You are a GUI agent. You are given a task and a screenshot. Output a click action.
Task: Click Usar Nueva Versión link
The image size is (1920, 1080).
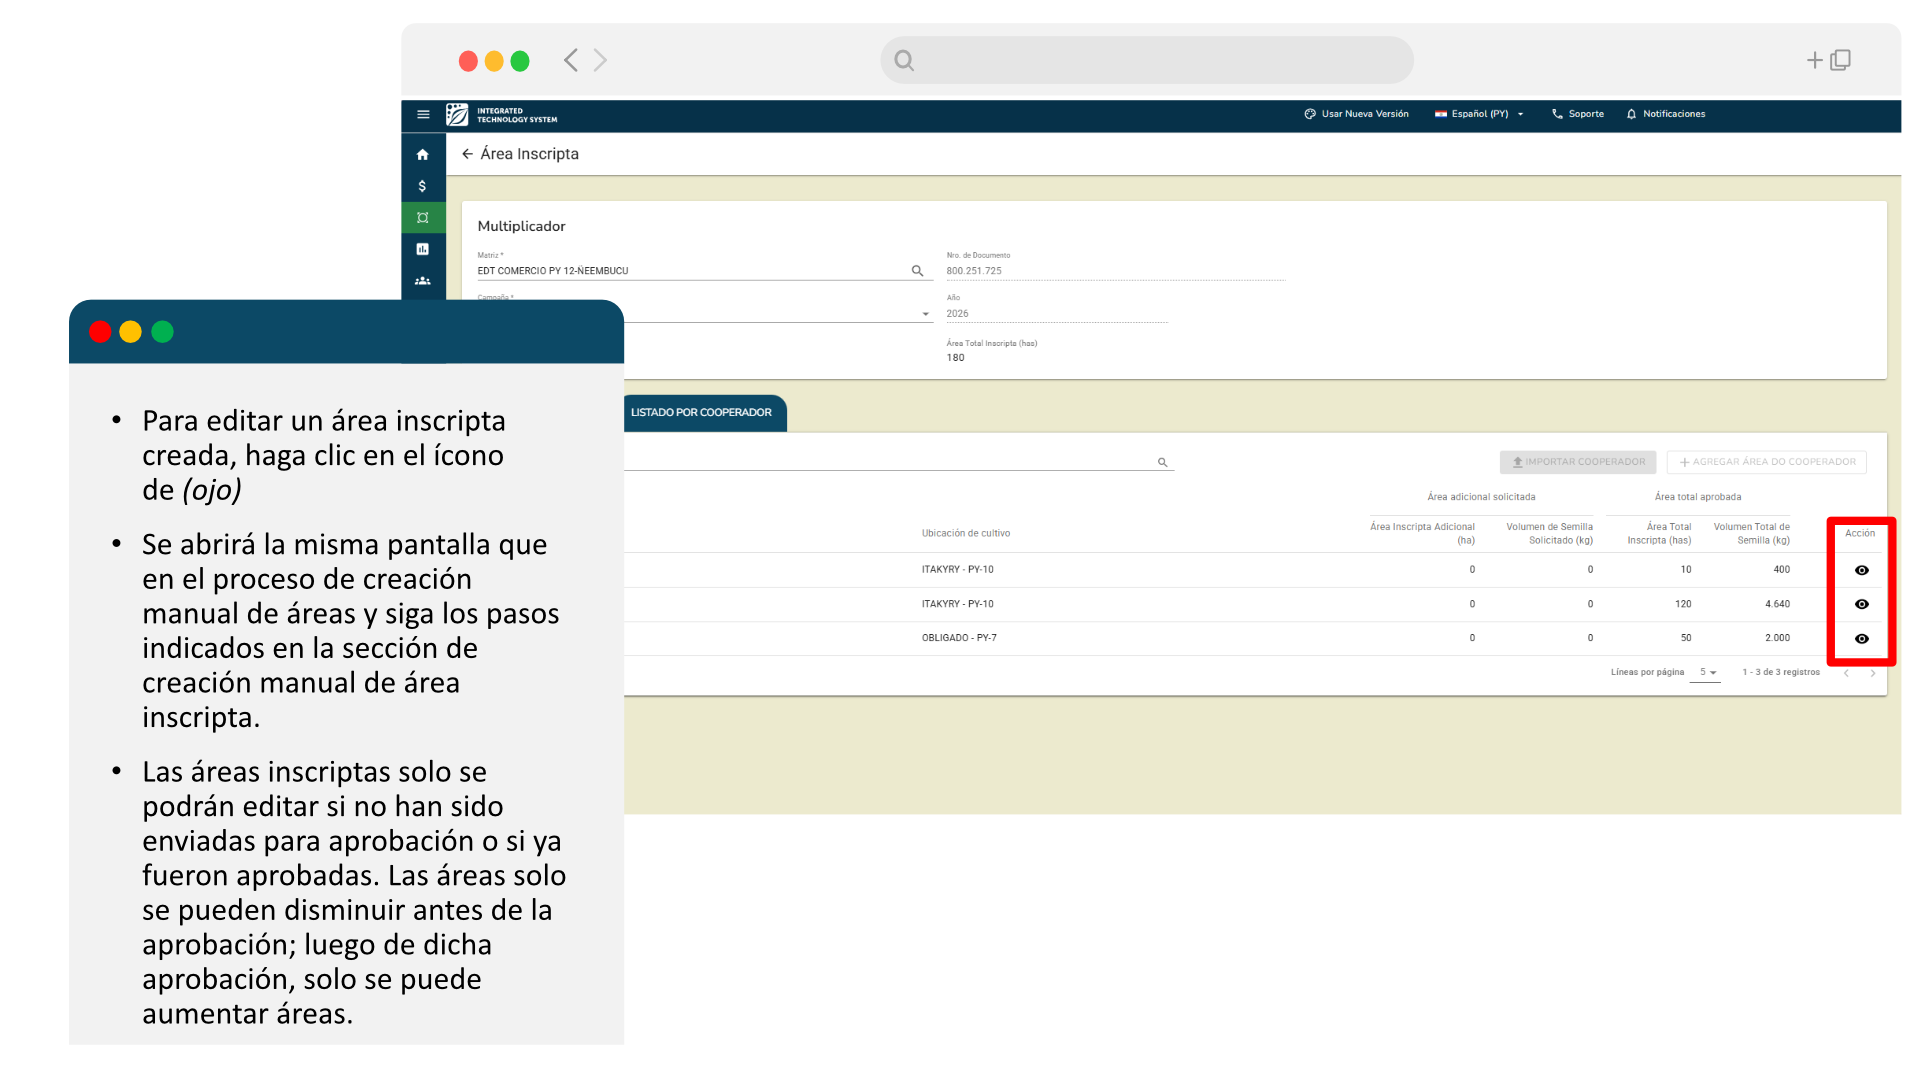click(x=1356, y=114)
